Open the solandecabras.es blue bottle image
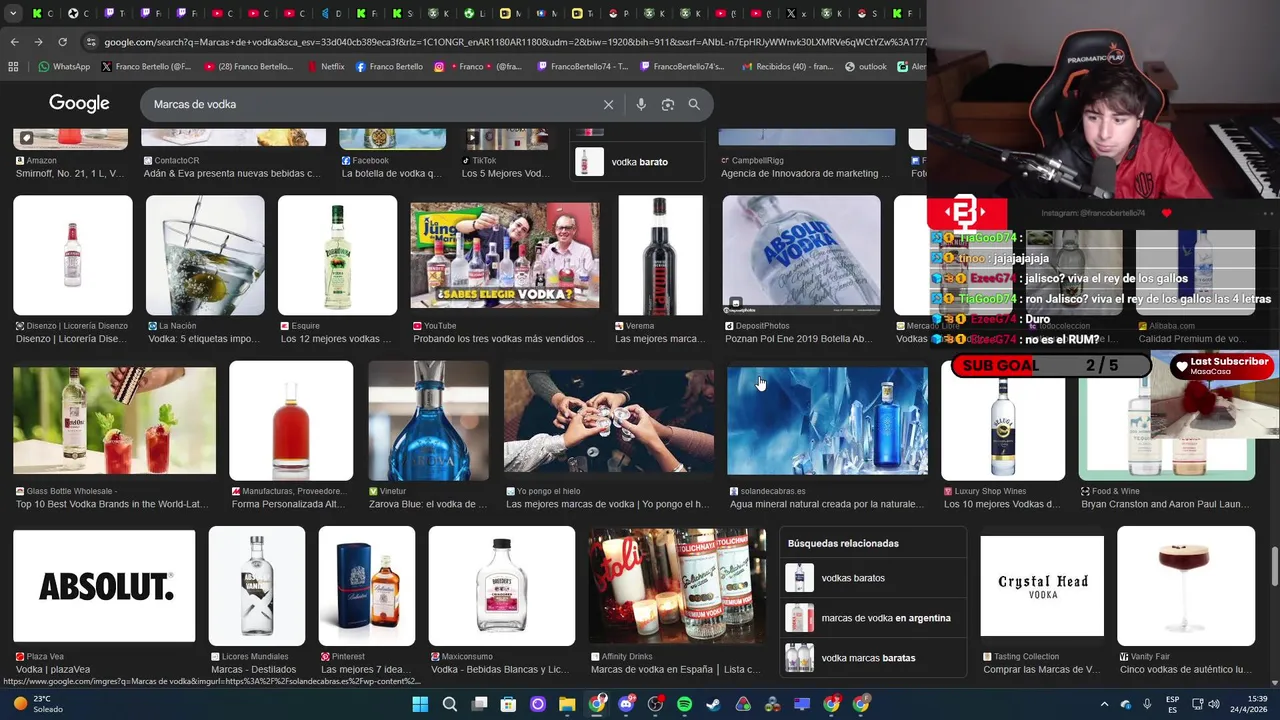 (x=827, y=420)
